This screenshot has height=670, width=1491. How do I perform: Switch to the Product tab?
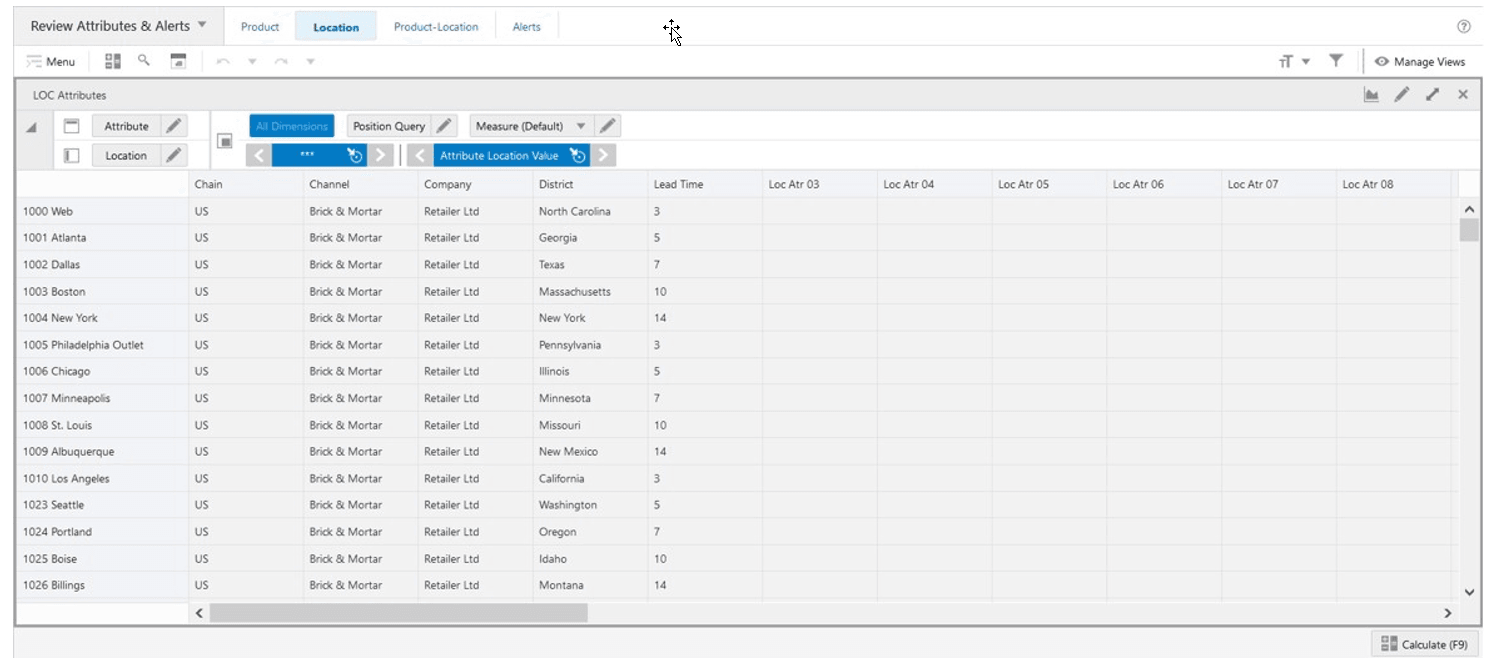pos(260,26)
